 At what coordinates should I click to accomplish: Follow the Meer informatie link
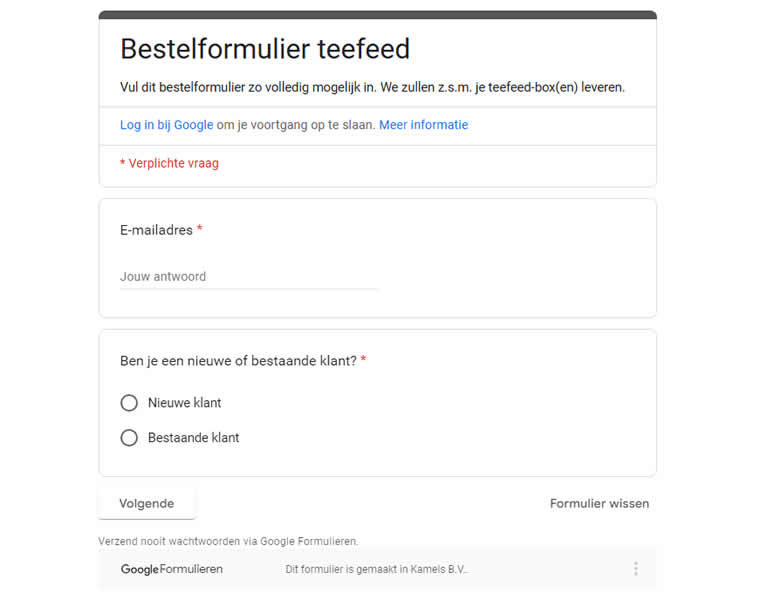[x=423, y=125]
